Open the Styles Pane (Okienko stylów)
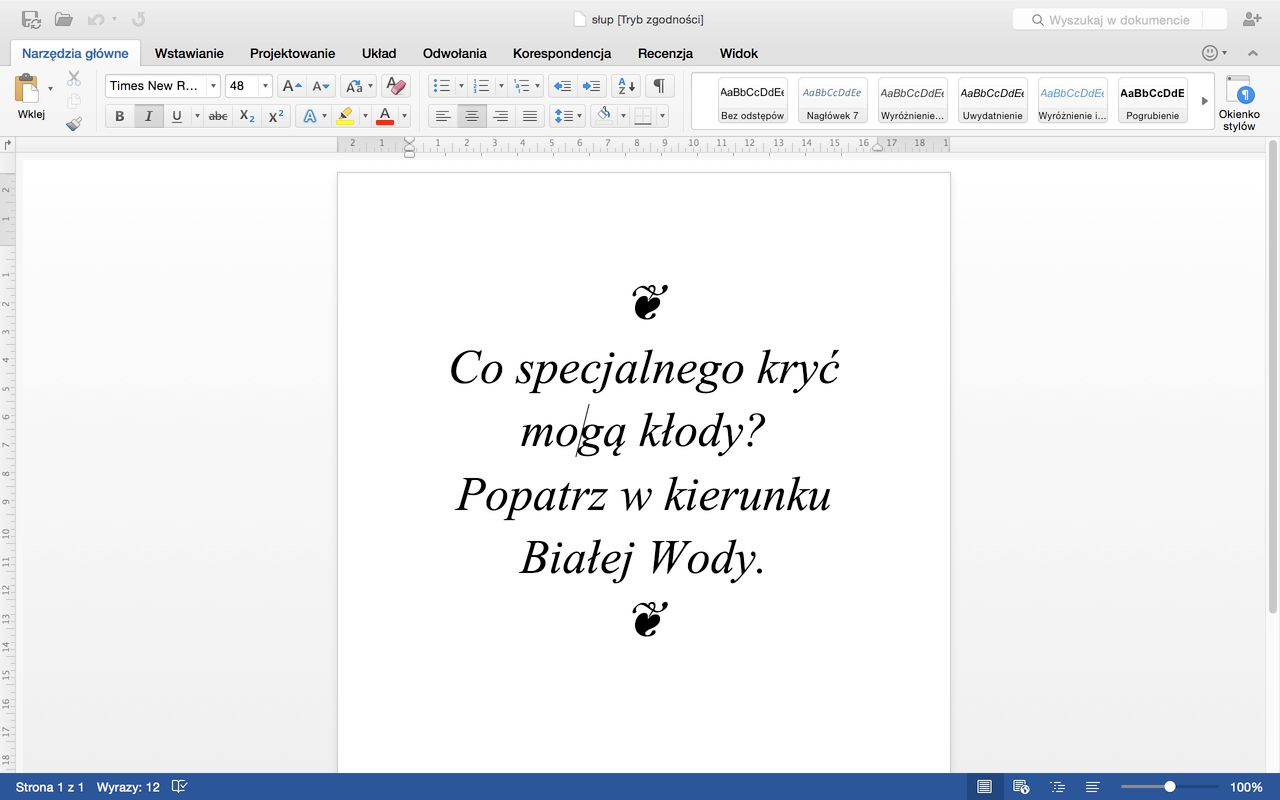 [x=1238, y=103]
